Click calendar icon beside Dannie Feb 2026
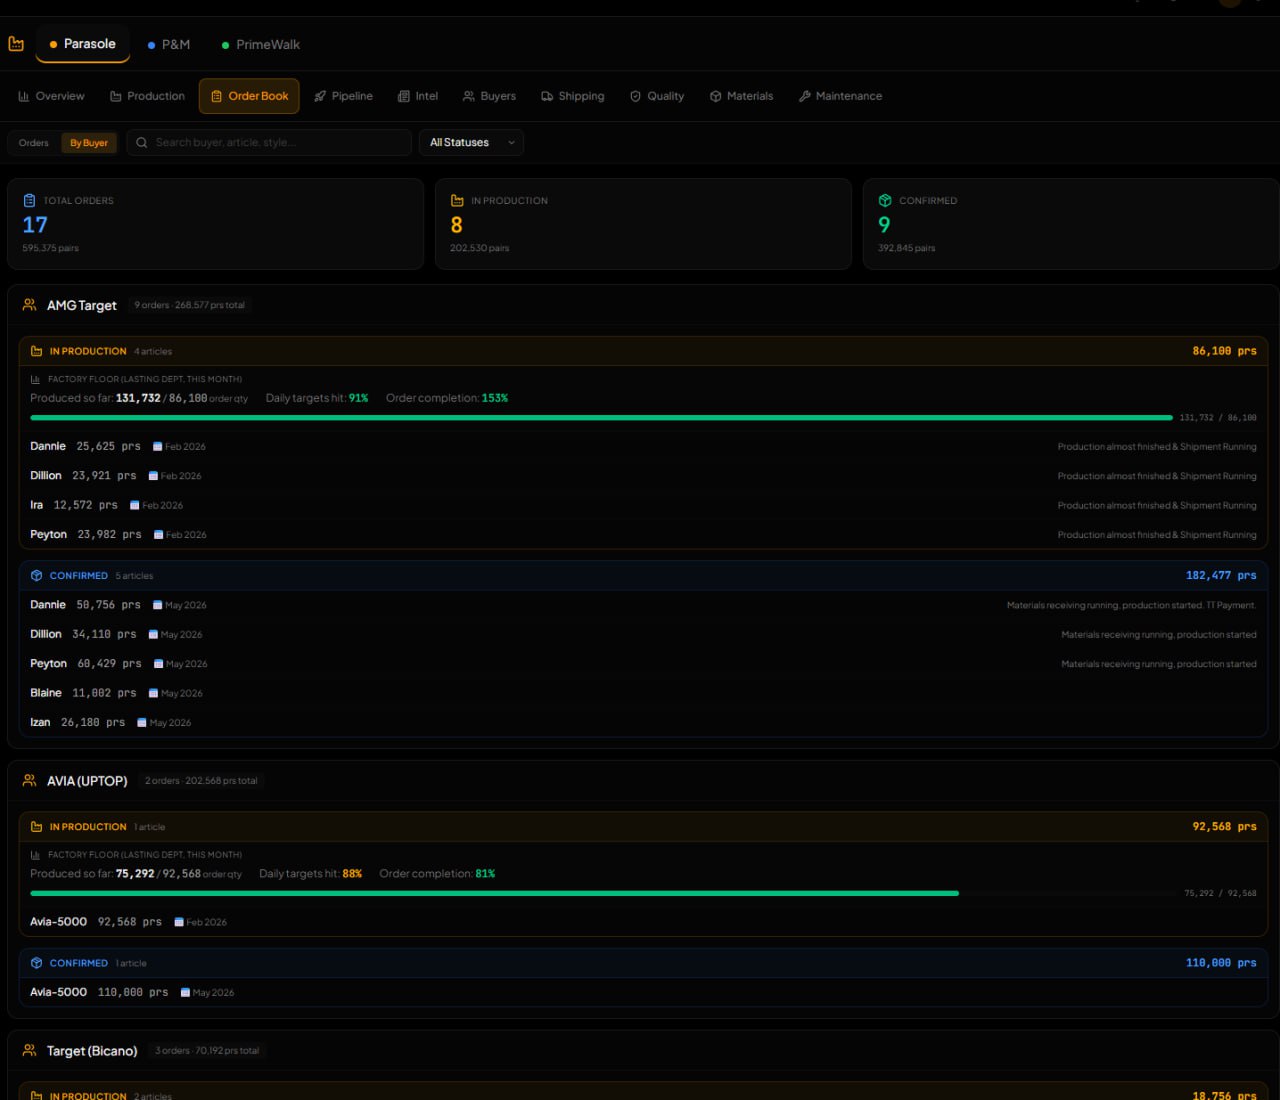The width and height of the screenshot is (1280, 1100). pyautogui.click(x=157, y=447)
